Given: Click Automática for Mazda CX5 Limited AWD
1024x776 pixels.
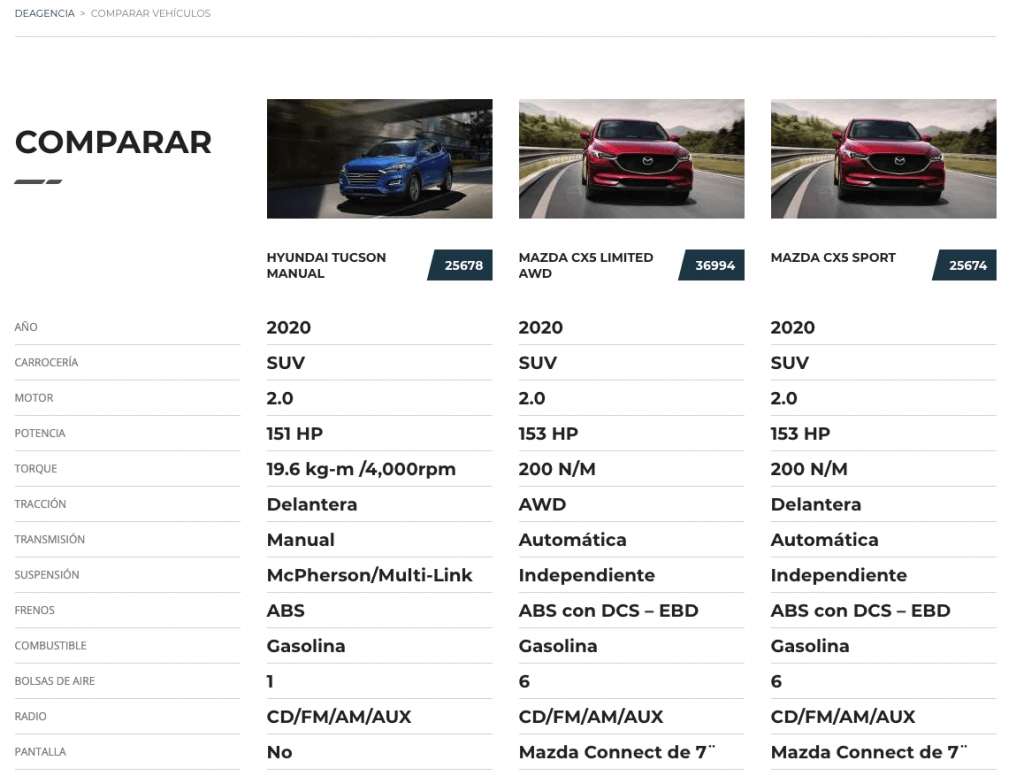Looking at the screenshot, I should pyautogui.click(x=572, y=540).
